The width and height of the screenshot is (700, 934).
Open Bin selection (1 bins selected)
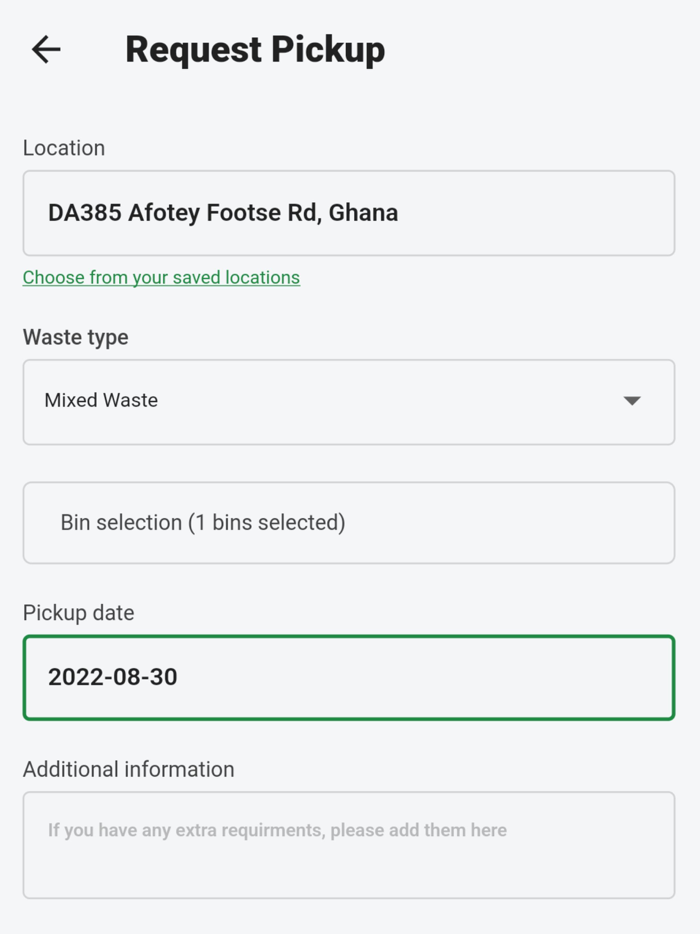[348, 522]
